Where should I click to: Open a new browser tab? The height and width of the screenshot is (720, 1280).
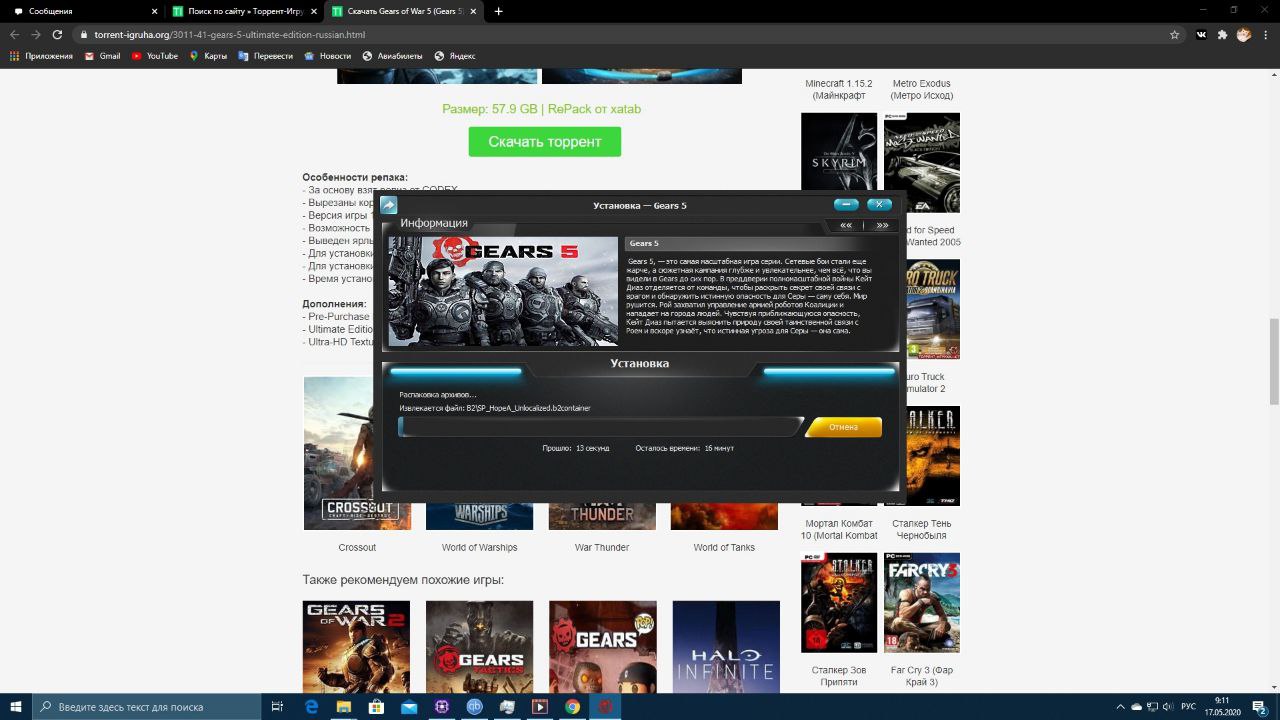pyautogui.click(x=498, y=11)
